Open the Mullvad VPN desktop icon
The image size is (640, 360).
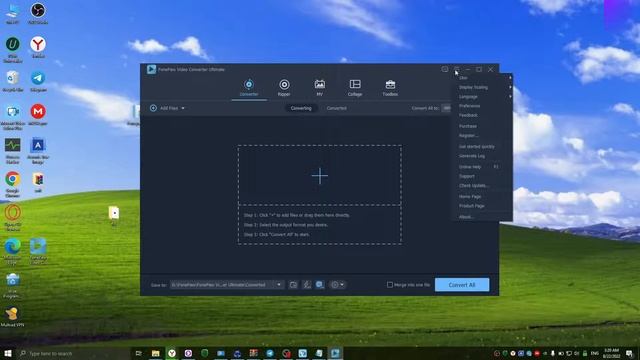coord(12,317)
